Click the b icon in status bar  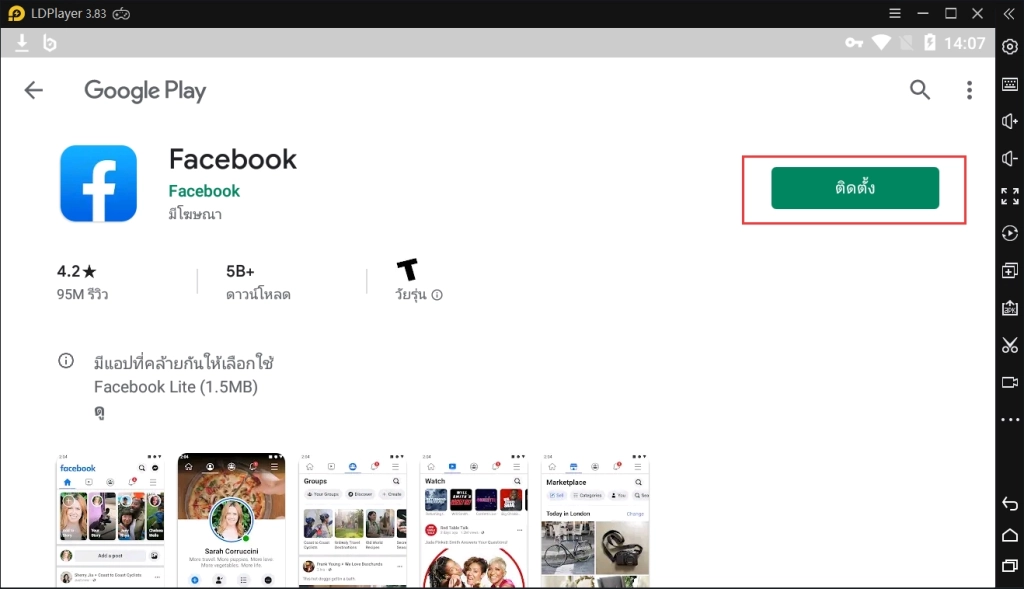point(50,43)
